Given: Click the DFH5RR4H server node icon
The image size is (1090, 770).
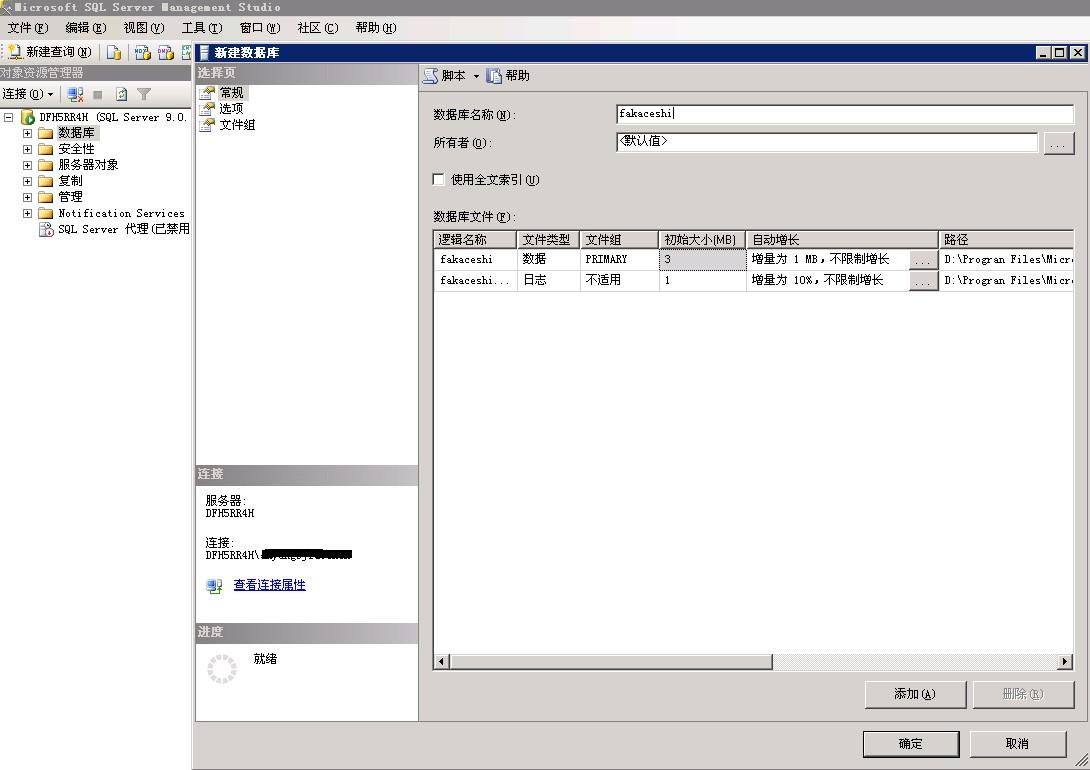Looking at the screenshot, I should (x=28, y=117).
